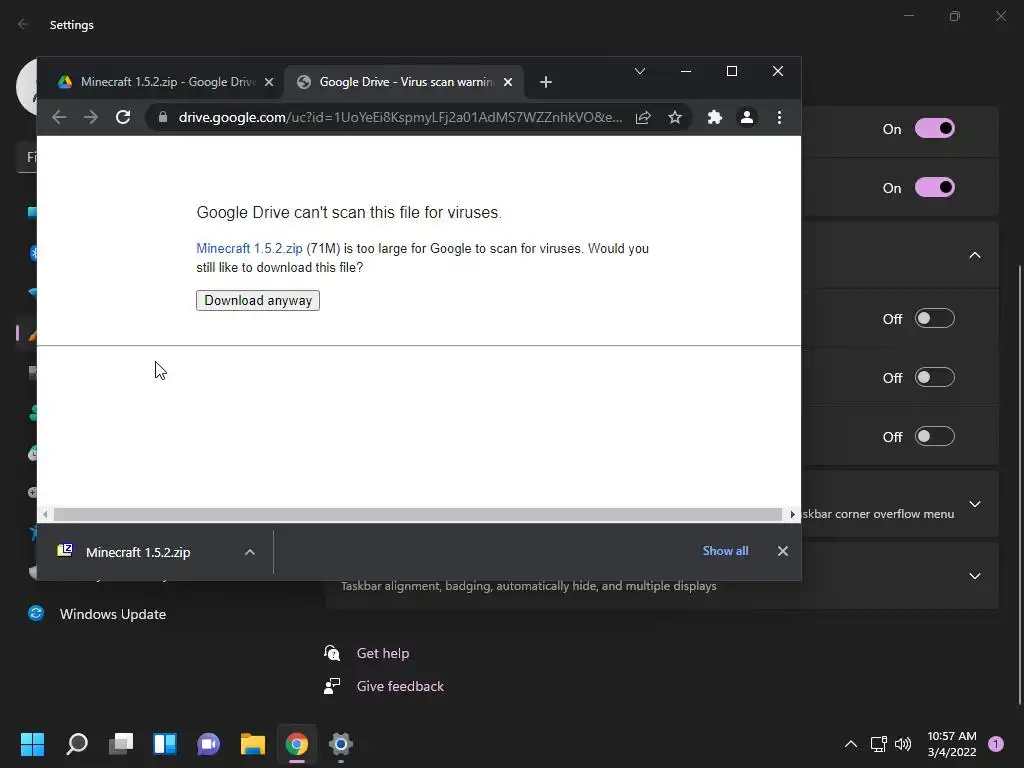1024x768 pixels.
Task: Open the Chrome three-dot menu
Action: tap(779, 118)
